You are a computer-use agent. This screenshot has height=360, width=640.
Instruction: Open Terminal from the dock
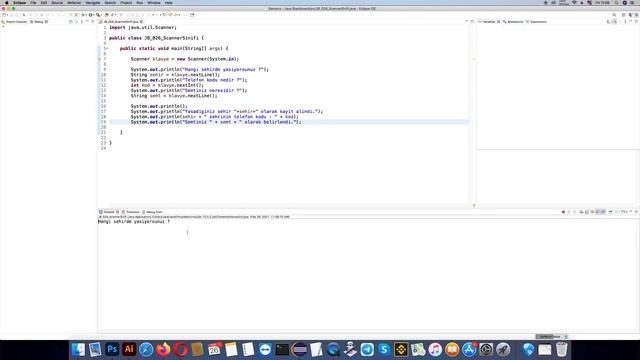(282, 349)
